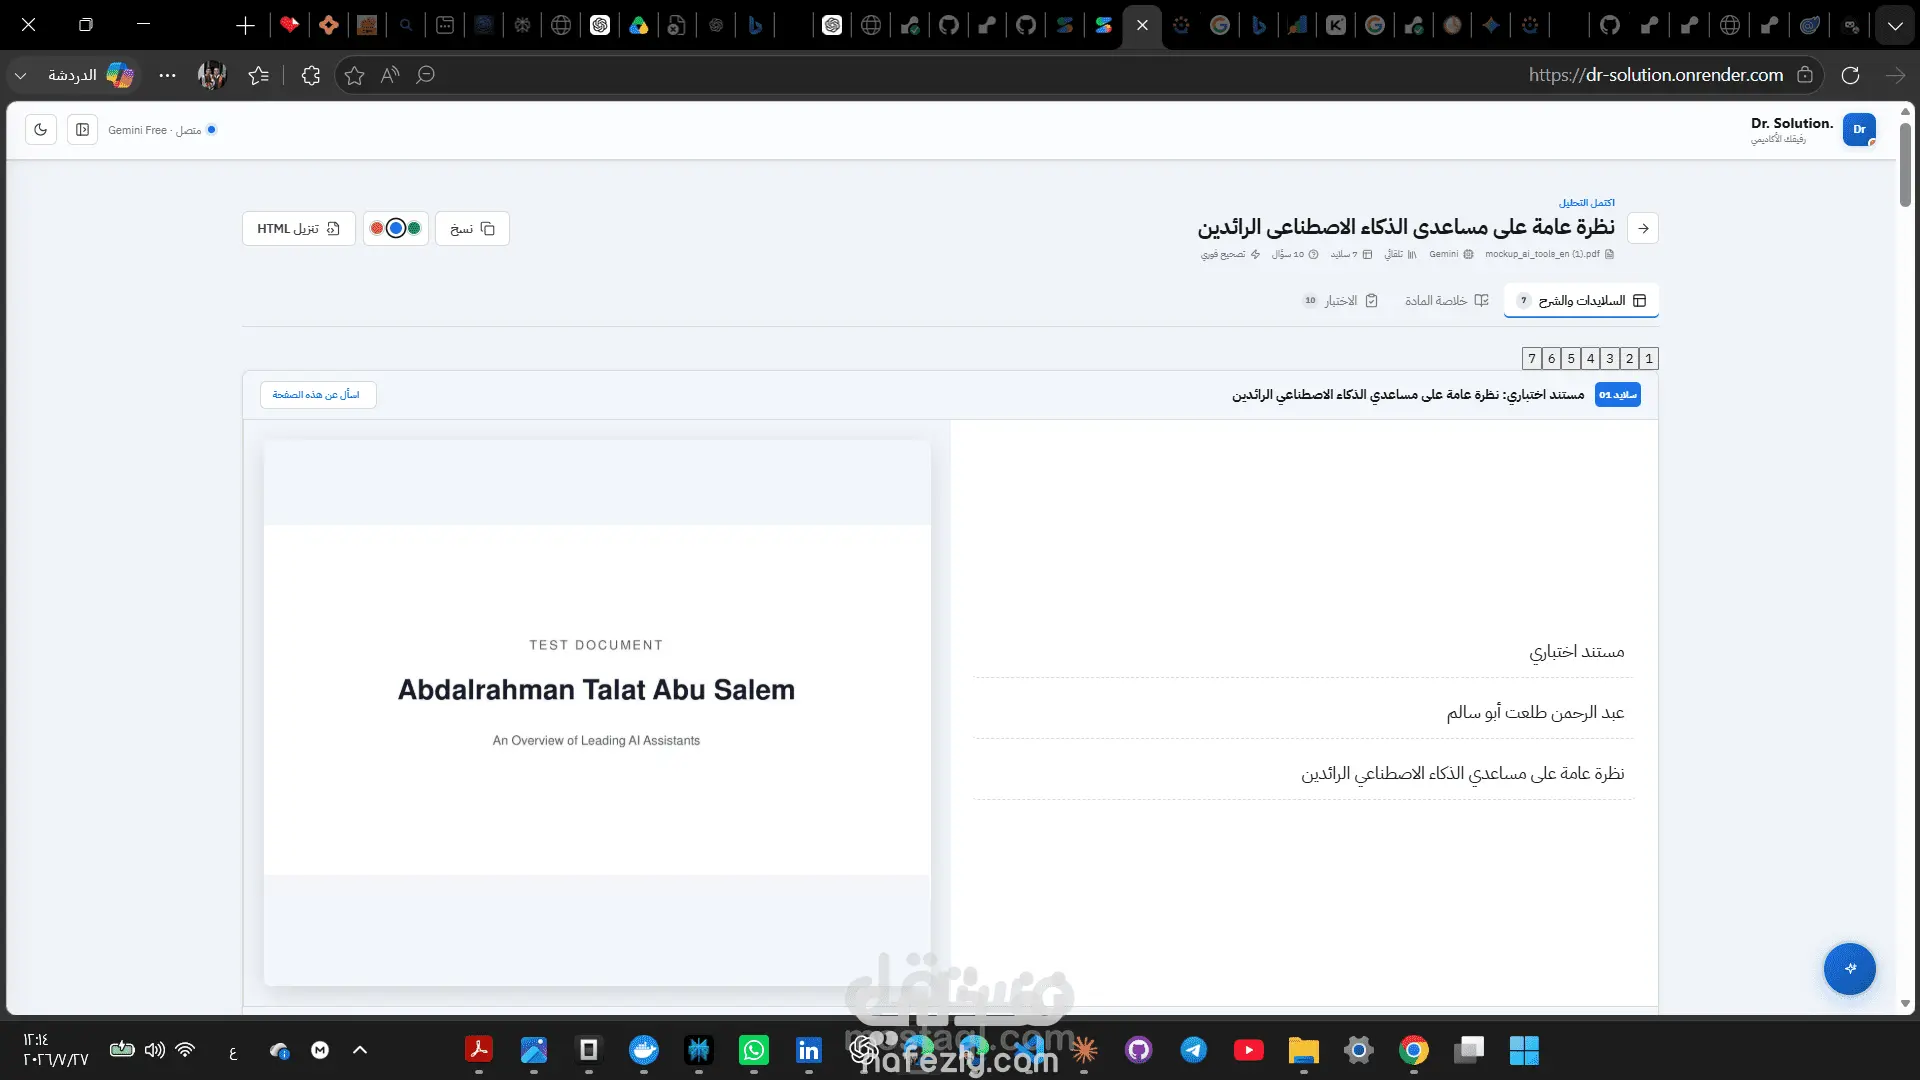1920x1080 pixels.
Task: Click the site info lock icon
Action: [x=1805, y=75]
